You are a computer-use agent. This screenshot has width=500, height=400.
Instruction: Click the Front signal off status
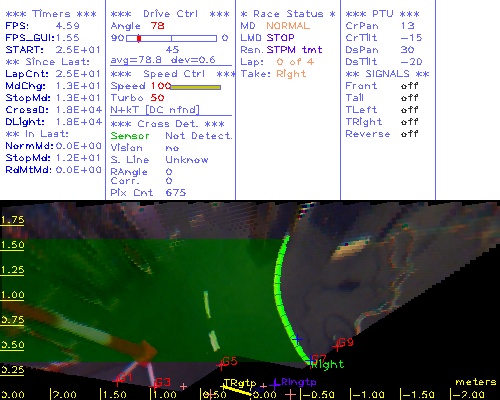(x=409, y=86)
